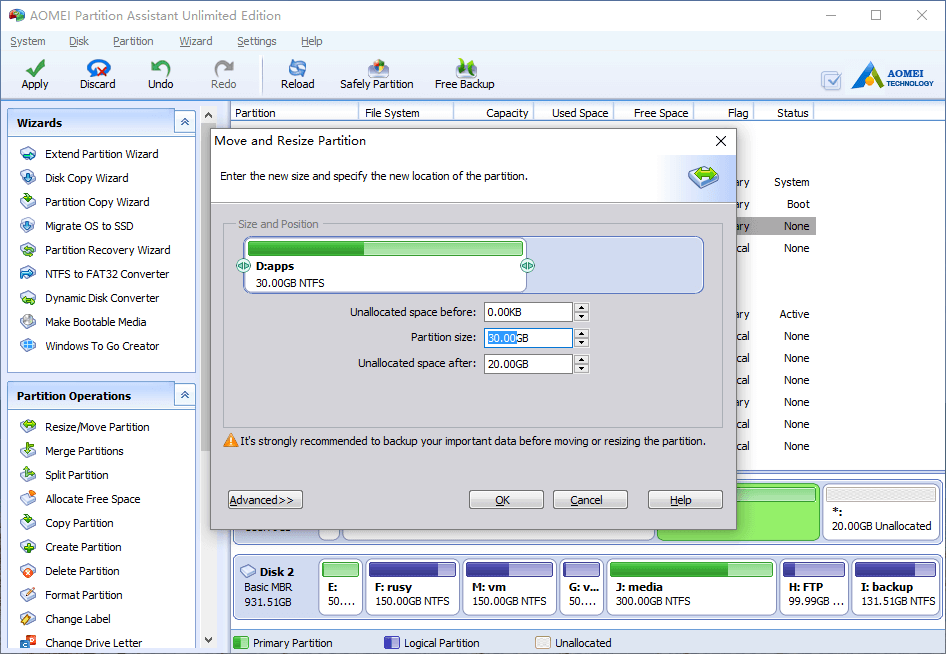946x654 pixels.
Task: Increase Unallocated space after value
Action: click(x=582, y=359)
